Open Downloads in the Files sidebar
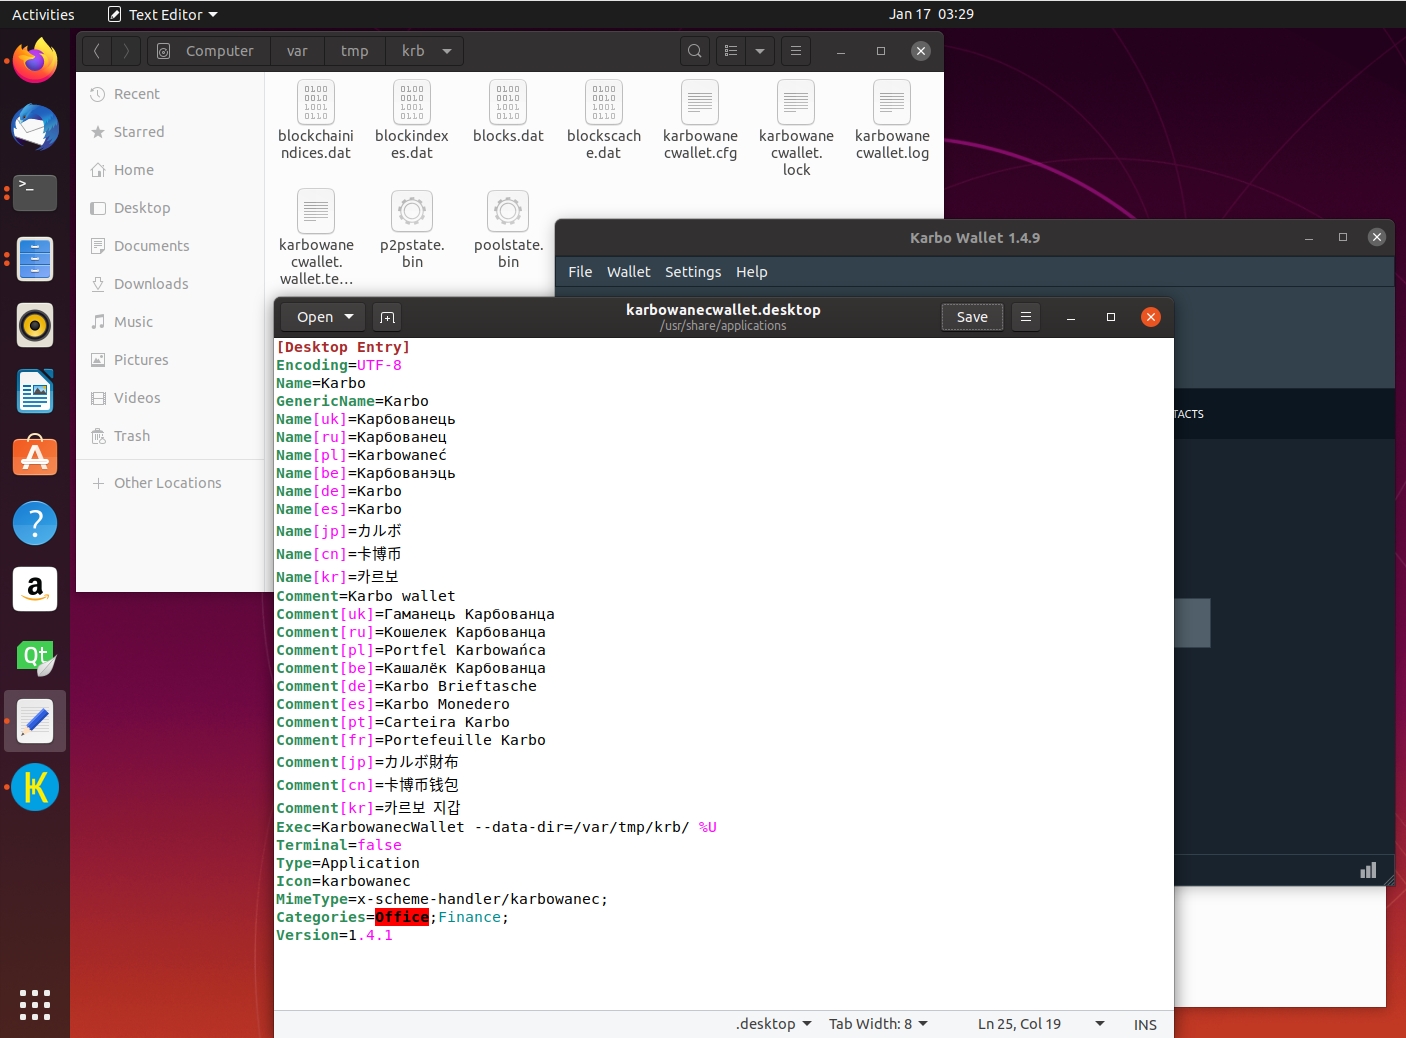Viewport: 1406px width, 1038px height. (170, 284)
